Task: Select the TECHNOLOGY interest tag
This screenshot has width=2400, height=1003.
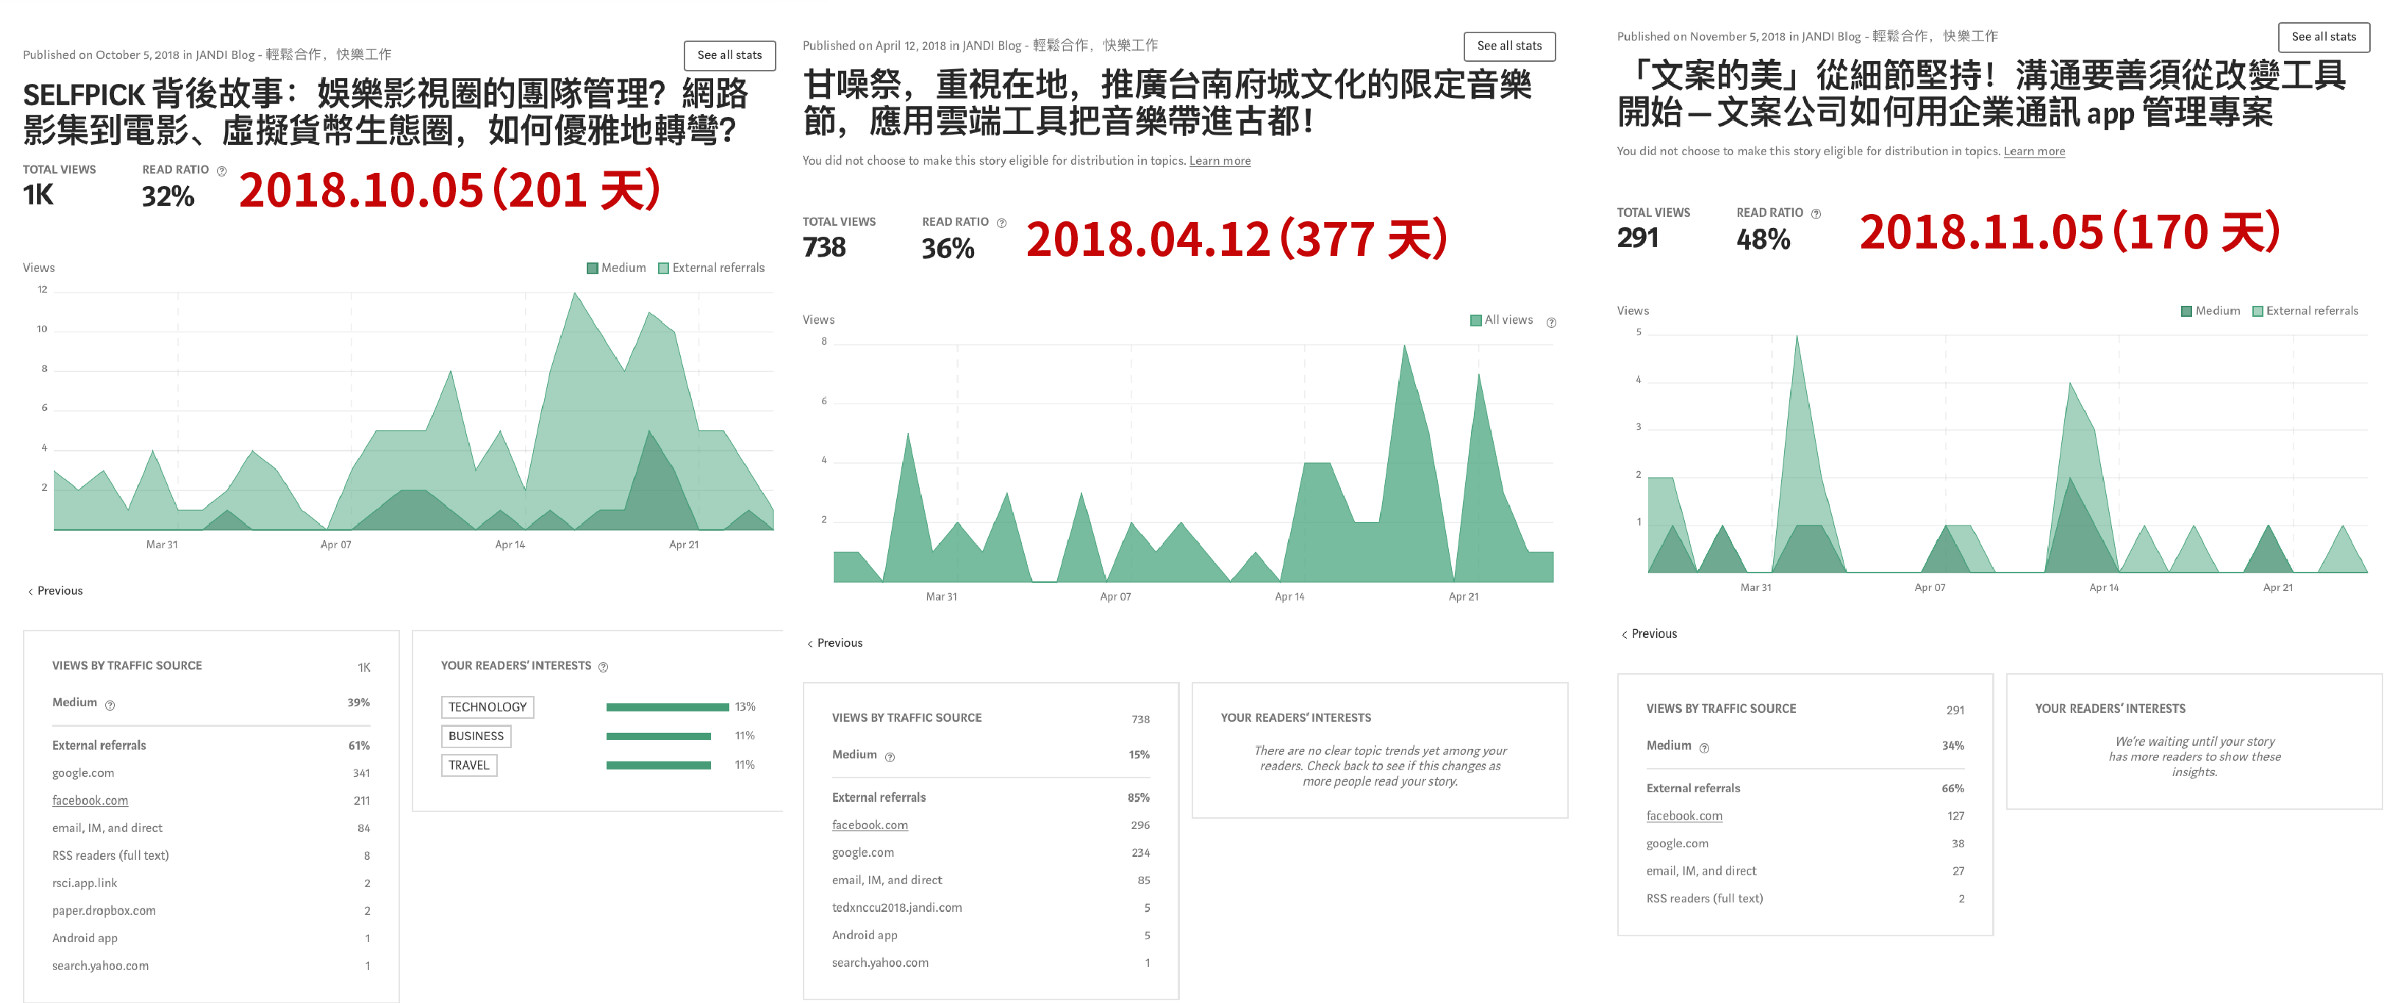Action: [x=487, y=707]
